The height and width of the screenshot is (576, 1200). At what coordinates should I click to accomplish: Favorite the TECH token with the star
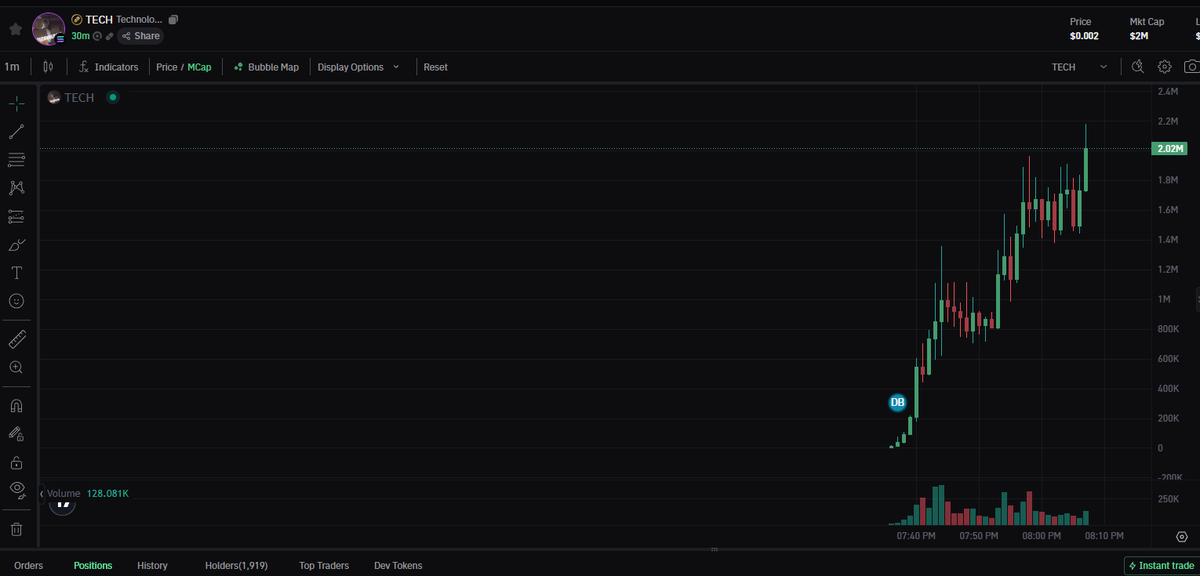15,29
